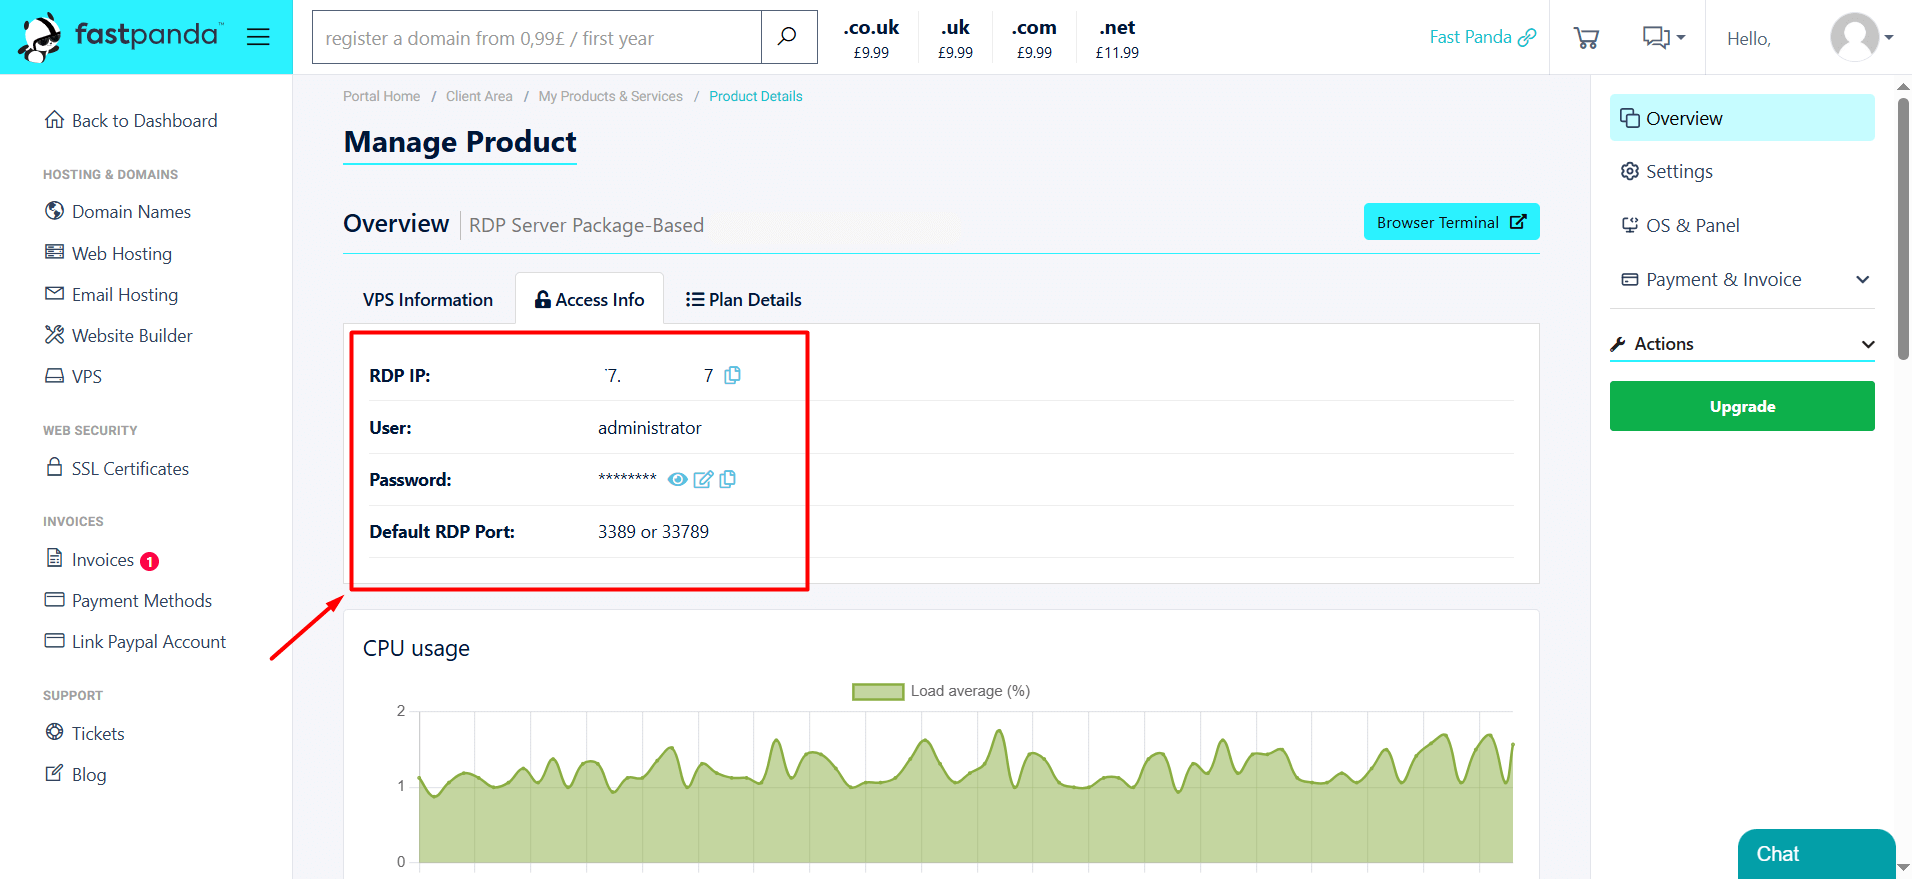Open the shopping cart

pos(1586,38)
